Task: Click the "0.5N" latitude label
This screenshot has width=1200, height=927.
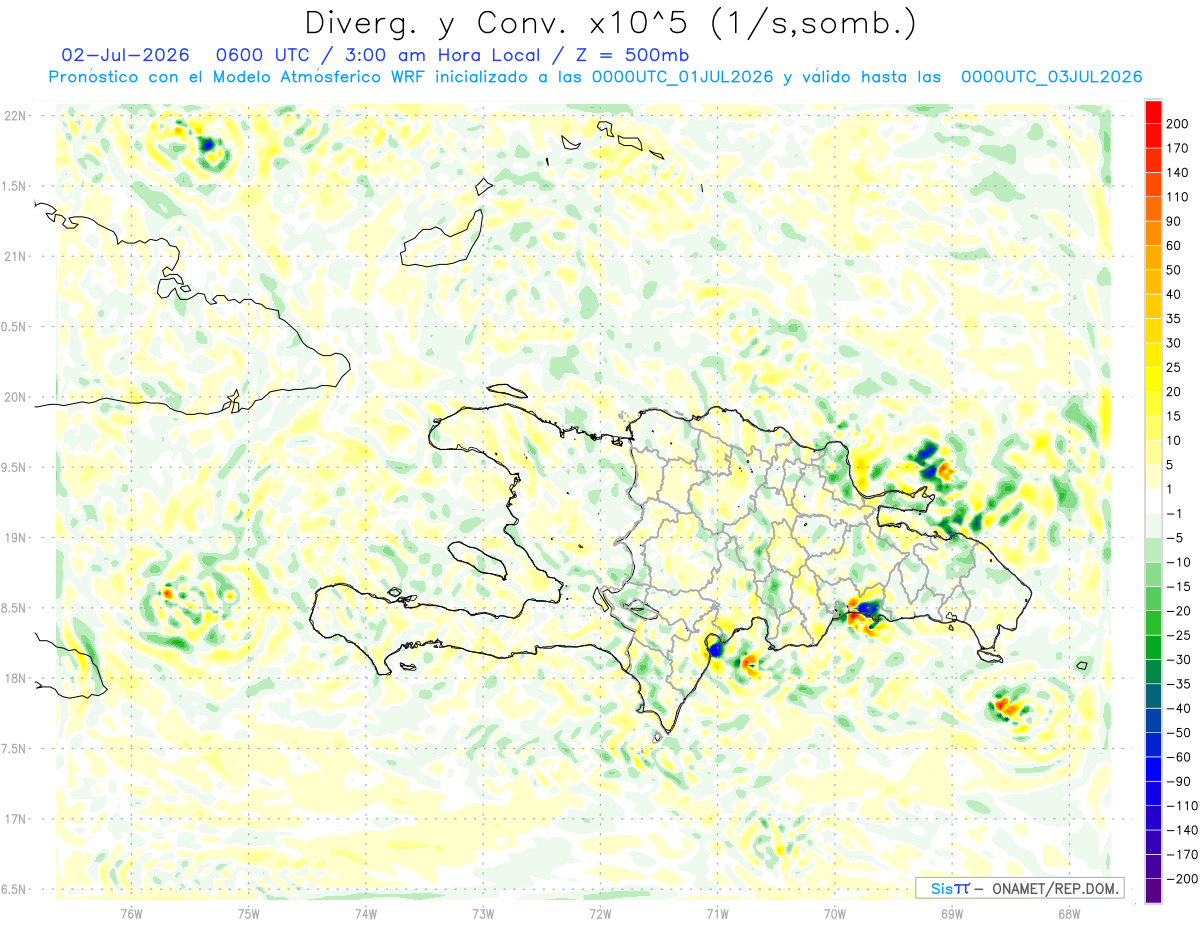Action: pyautogui.click(x=13, y=327)
